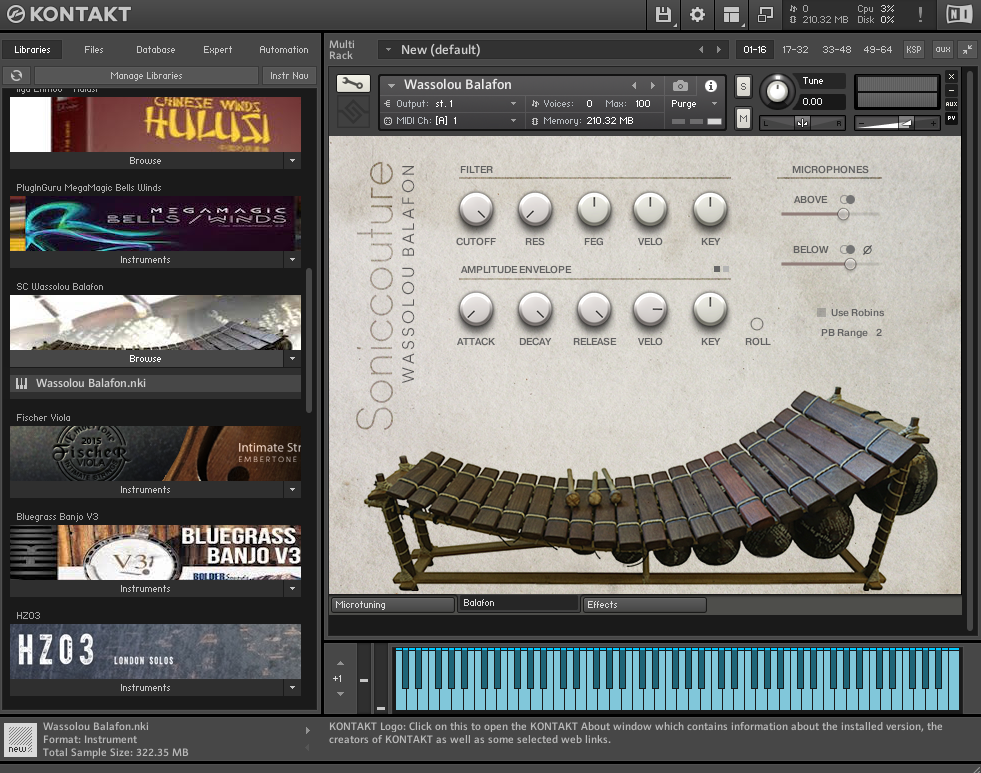Viewport: 981px width, 773px height.
Task: Click the minimized view icon in header
Action: coord(765,14)
